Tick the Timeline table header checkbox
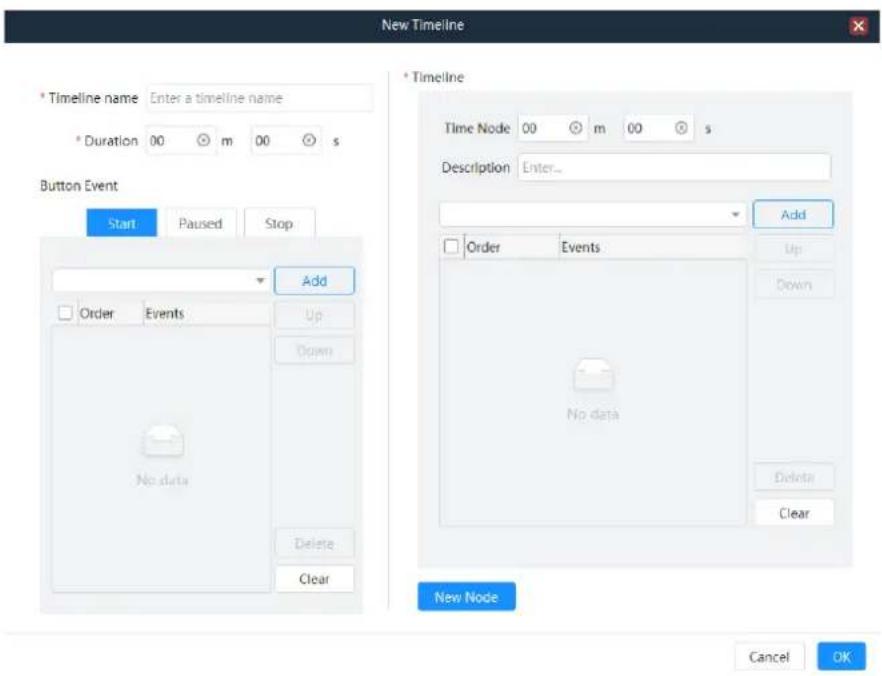 451,246
